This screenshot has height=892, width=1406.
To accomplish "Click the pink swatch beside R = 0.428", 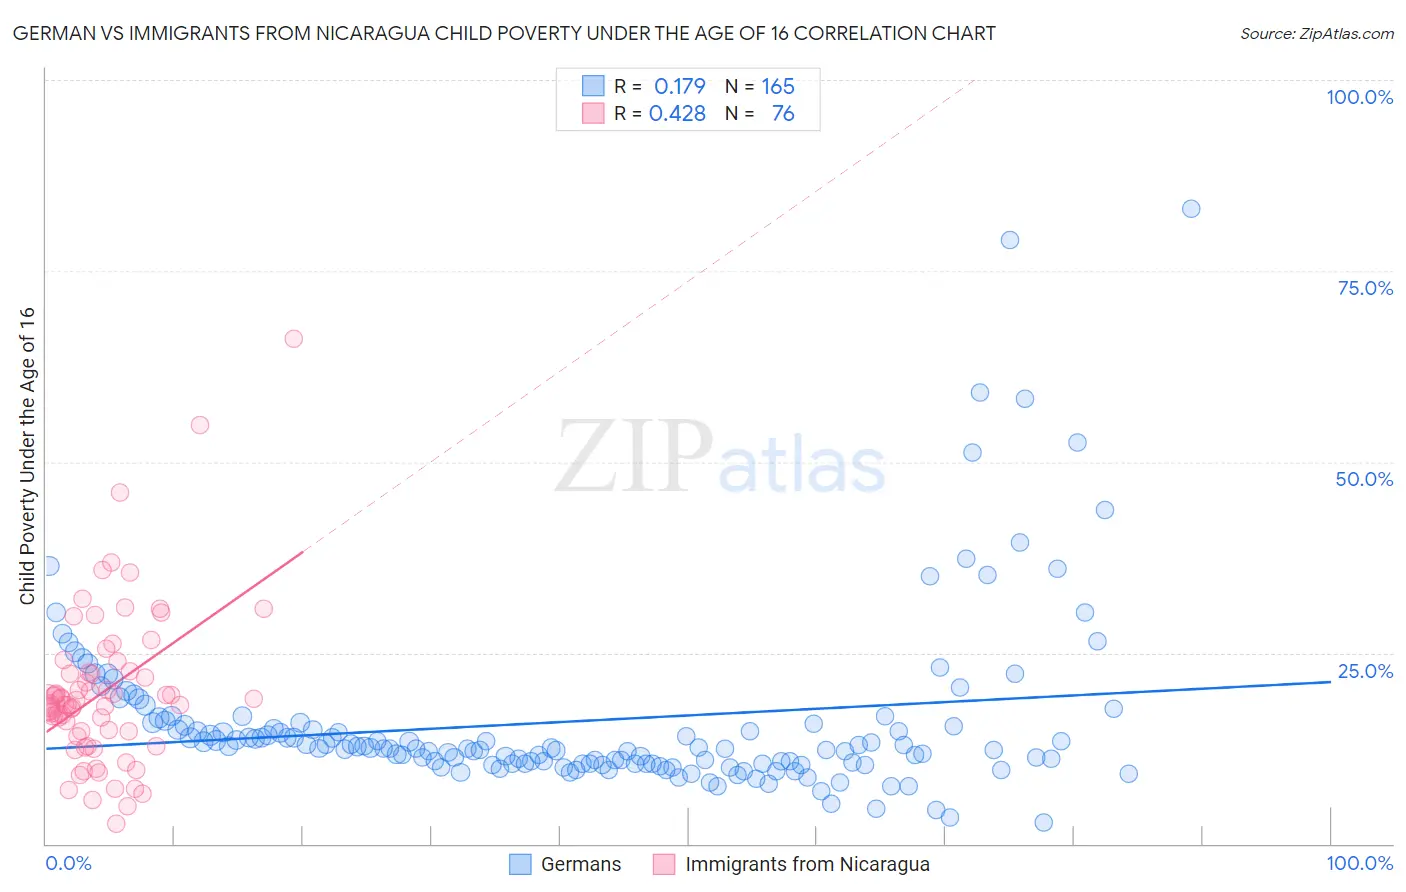I will click(x=593, y=114).
